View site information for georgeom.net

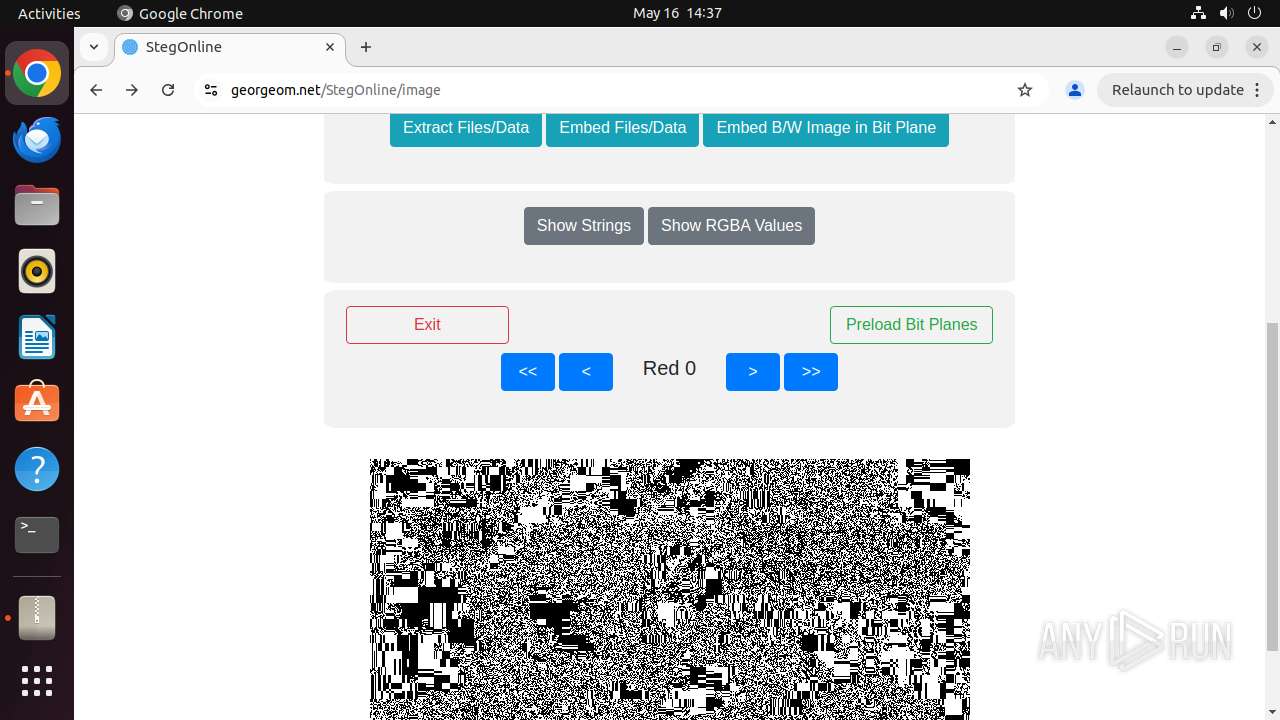(210, 90)
